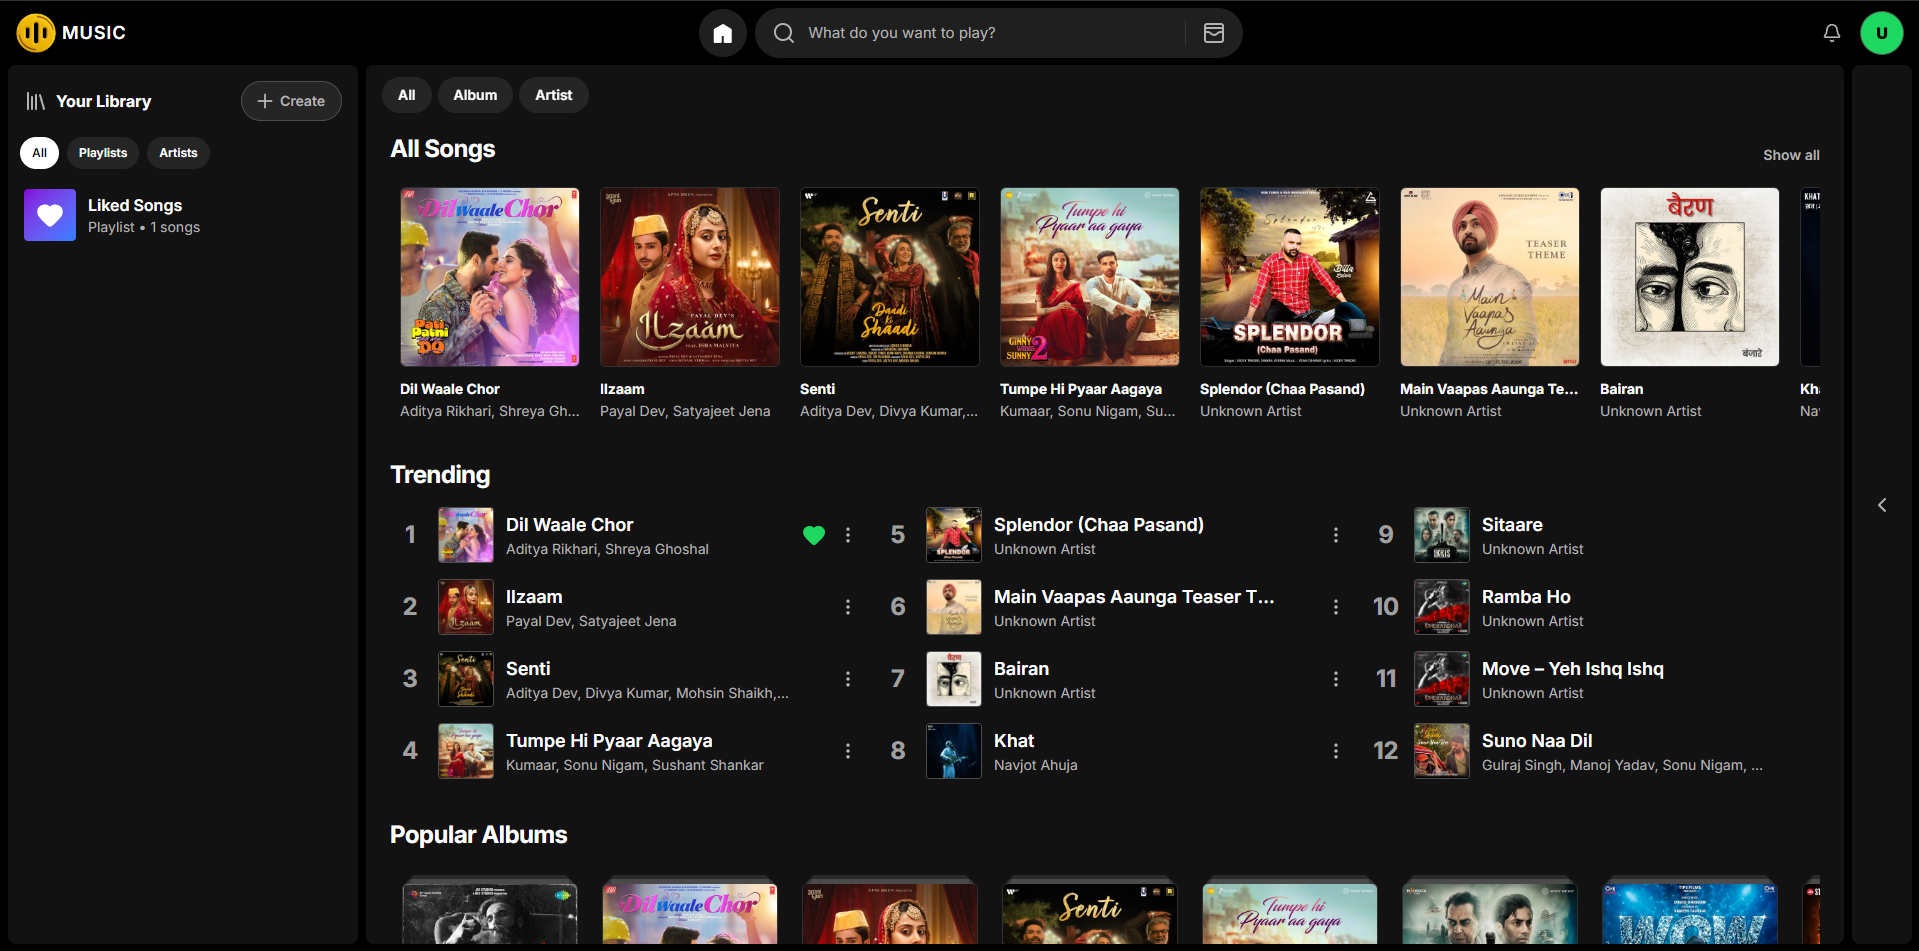Click the trending Ilzaam row thumbnail
The width and height of the screenshot is (1919, 951).
(x=466, y=607)
